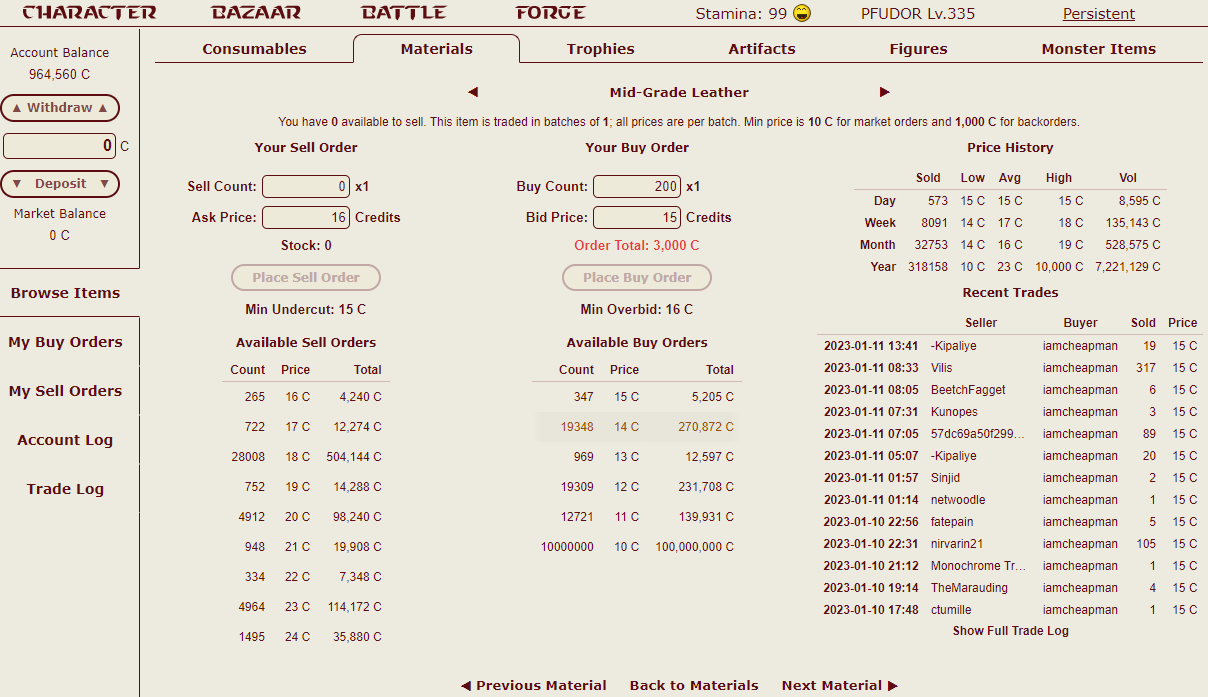Open Browse Items in sidebar
The width and height of the screenshot is (1208, 697).
(x=65, y=293)
